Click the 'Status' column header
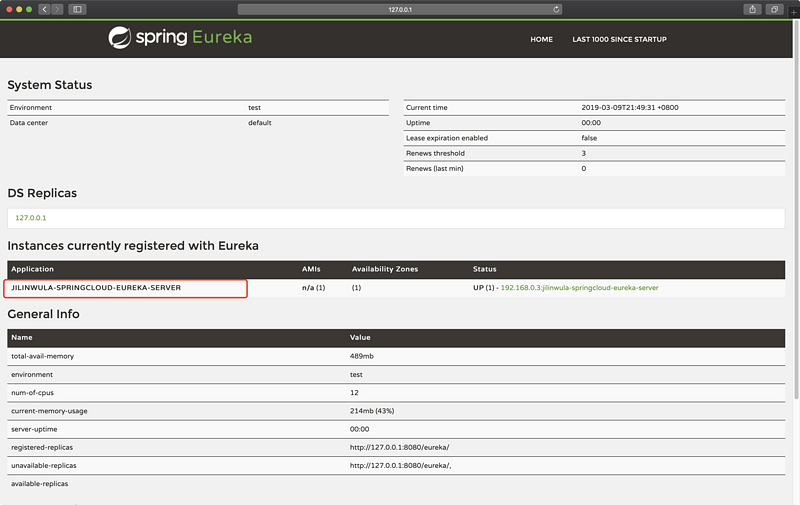Image resolution: width=800 pixels, height=505 pixels. pyautogui.click(x=485, y=269)
